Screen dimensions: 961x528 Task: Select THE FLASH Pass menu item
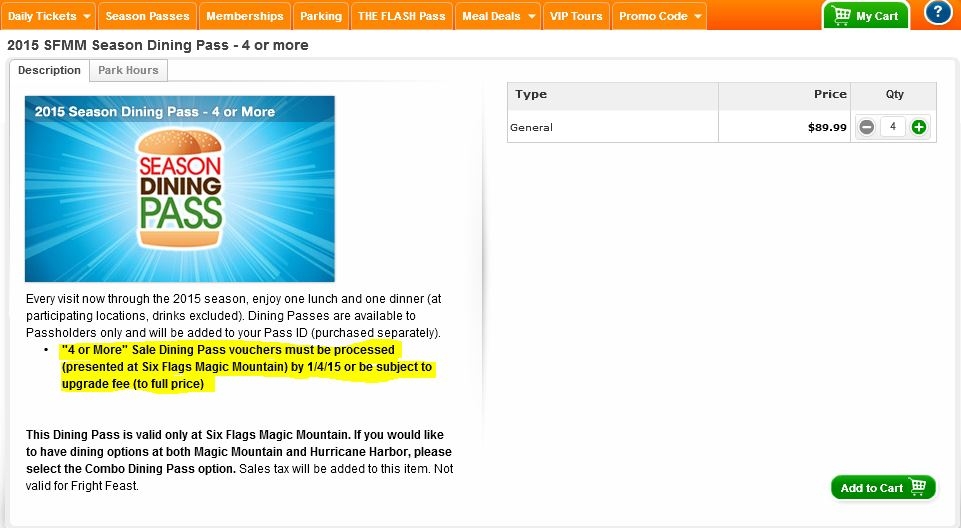pos(401,16)
